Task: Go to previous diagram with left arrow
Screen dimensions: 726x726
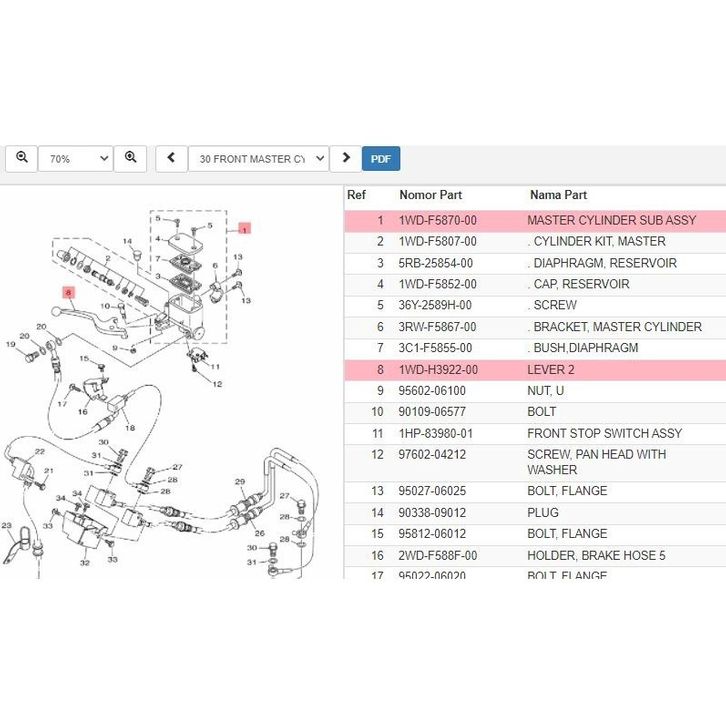Action: [171, 158]
